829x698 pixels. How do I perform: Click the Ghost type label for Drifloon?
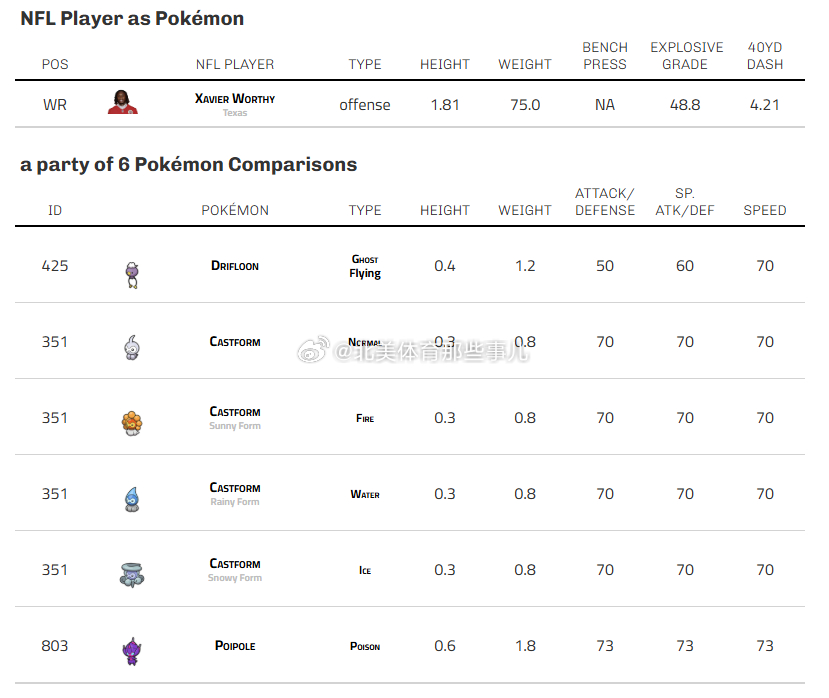click(x=365, y=259)
